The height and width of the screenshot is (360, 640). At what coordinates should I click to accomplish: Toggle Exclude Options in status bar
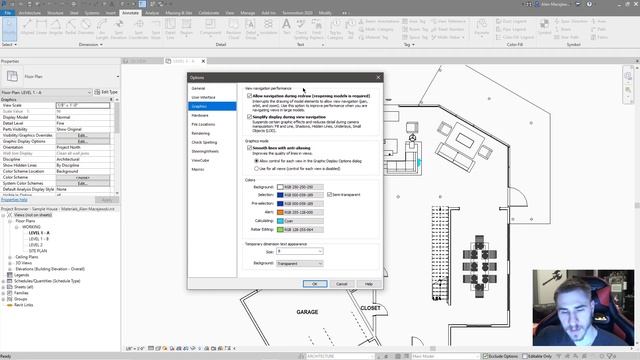coord(485,356)
